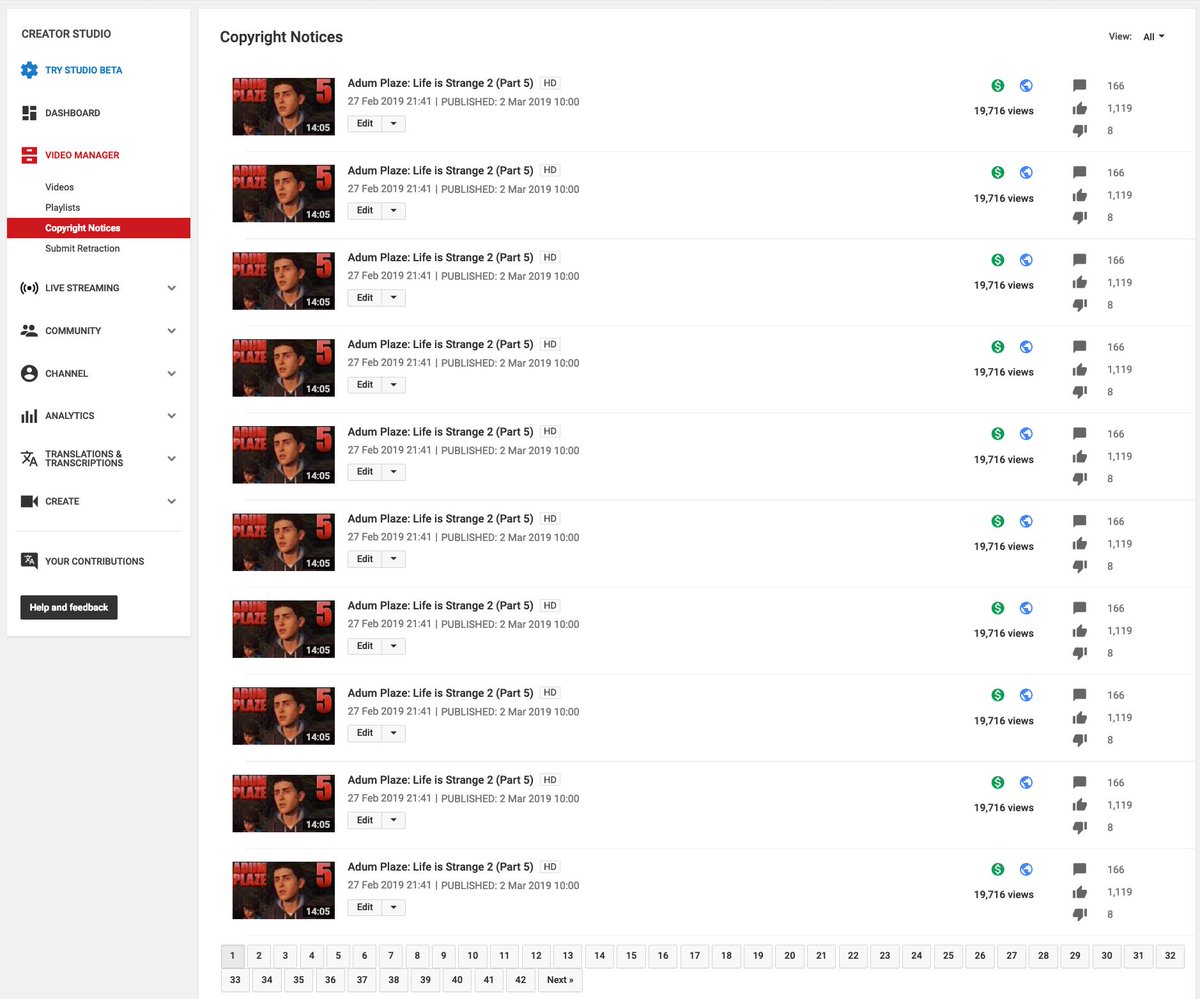Click the CREATOR STUDIO sidebar title
This screenshot has width=1200, height=999.
pyautogui.click(x=66, y=34)
